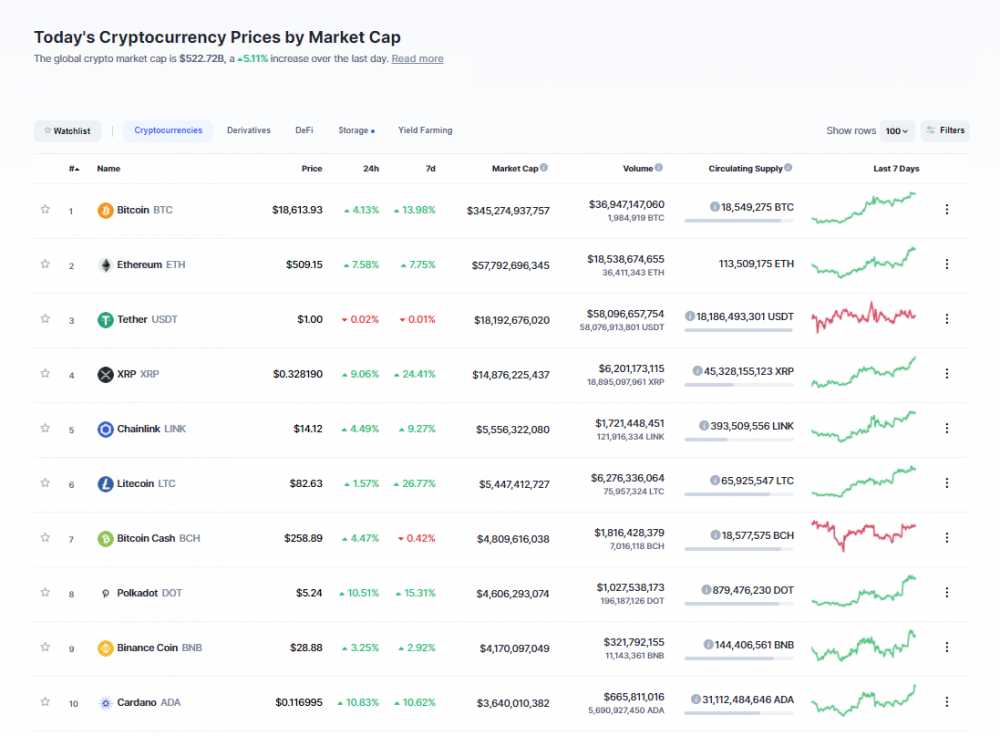
Task: Star XRP to add to watchlist
Action: click(45, 374)
